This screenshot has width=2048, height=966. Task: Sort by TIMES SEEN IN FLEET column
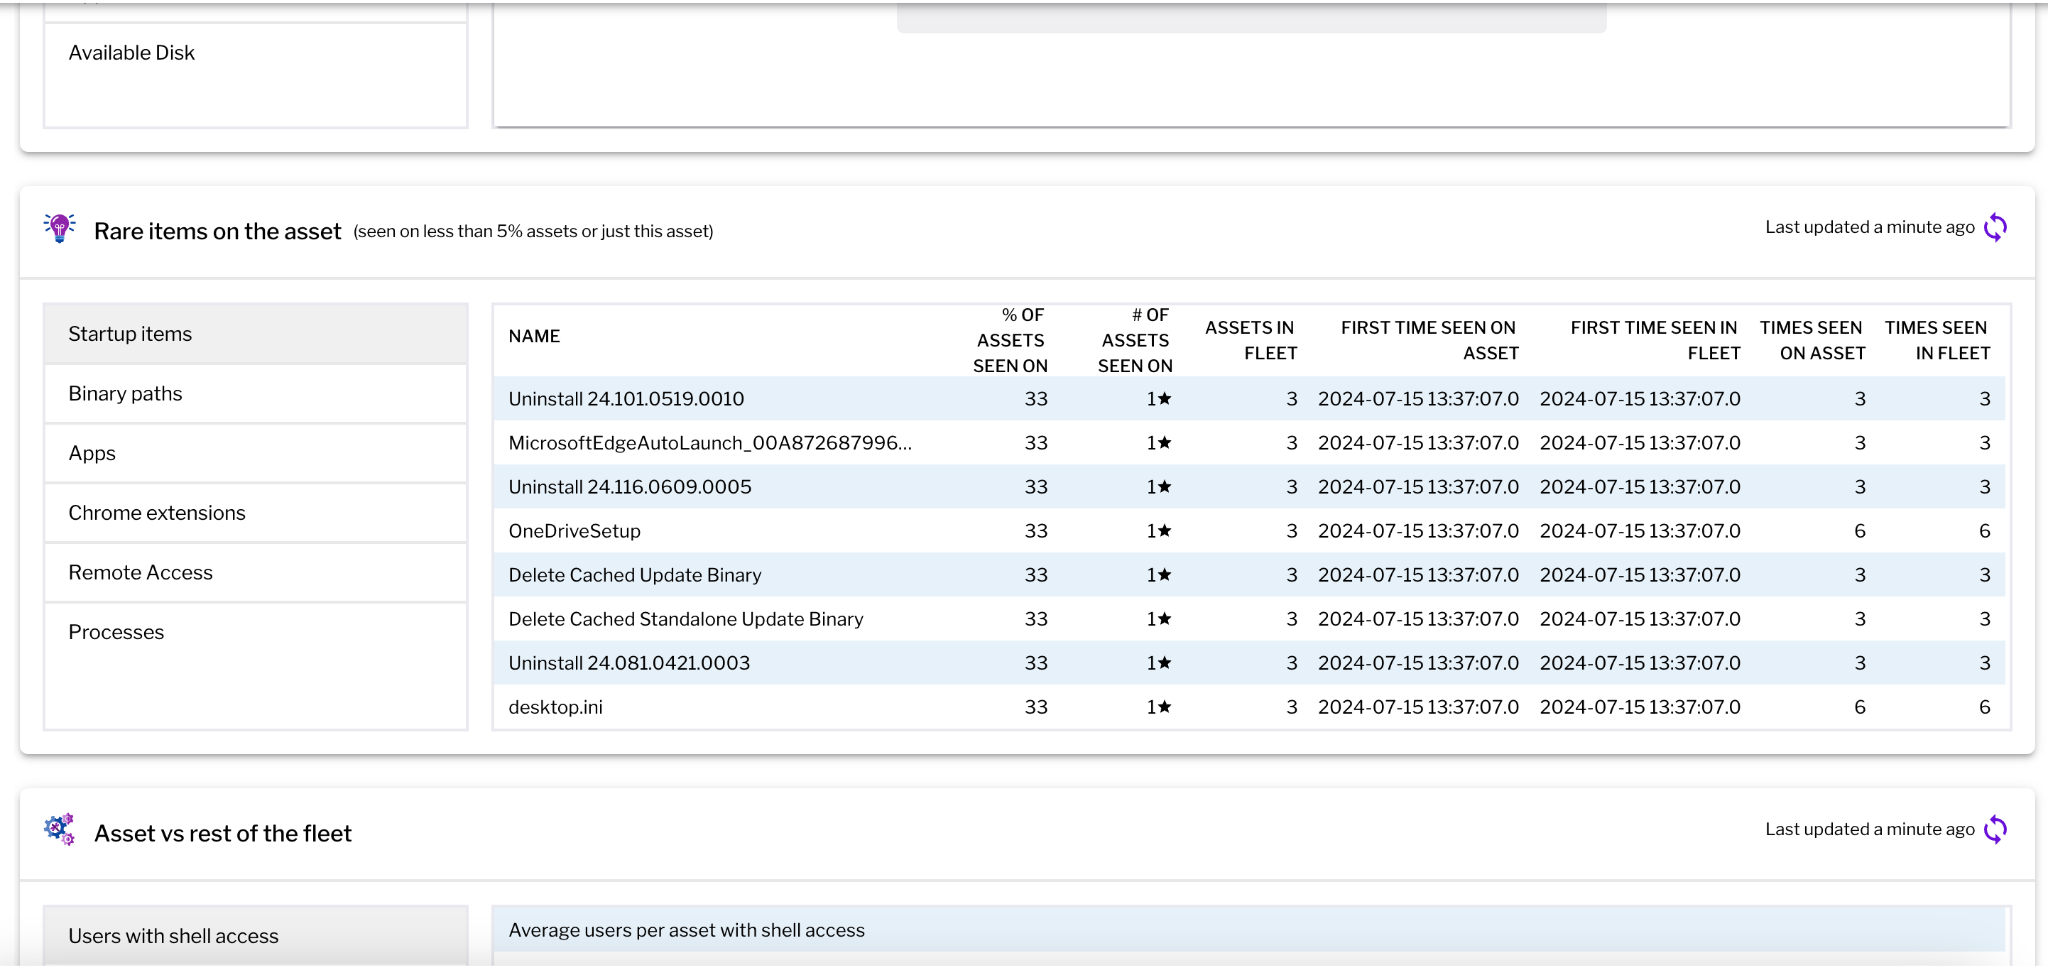[1937, 340]
